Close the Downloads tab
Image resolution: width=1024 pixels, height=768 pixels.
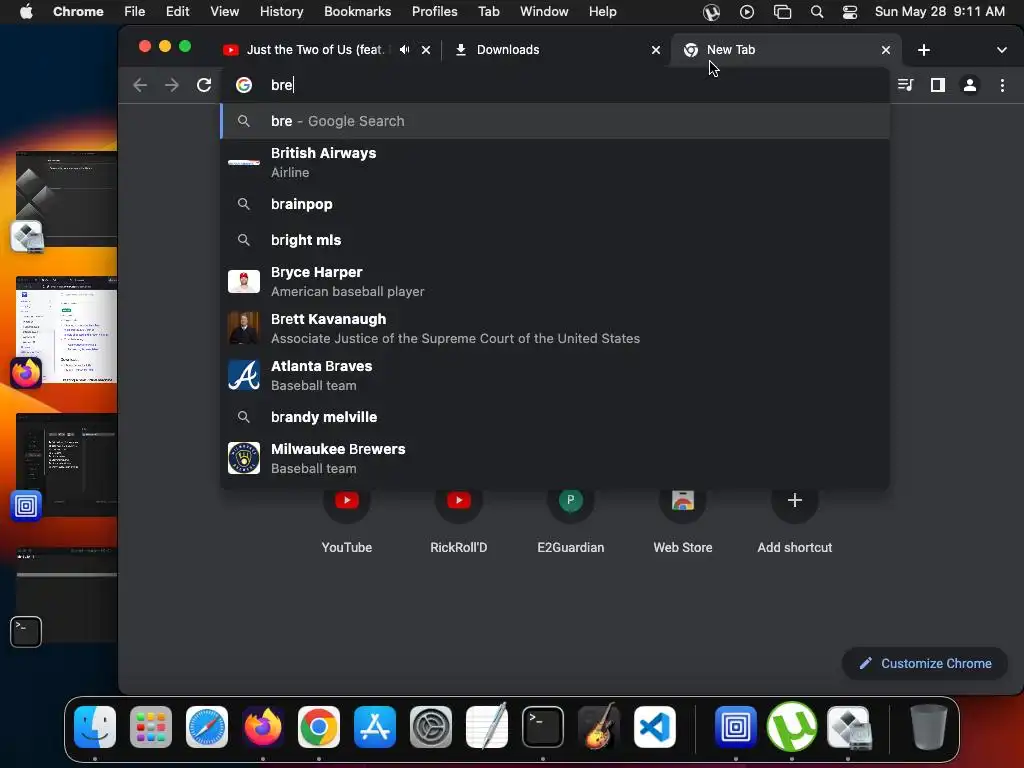(656, 50)
